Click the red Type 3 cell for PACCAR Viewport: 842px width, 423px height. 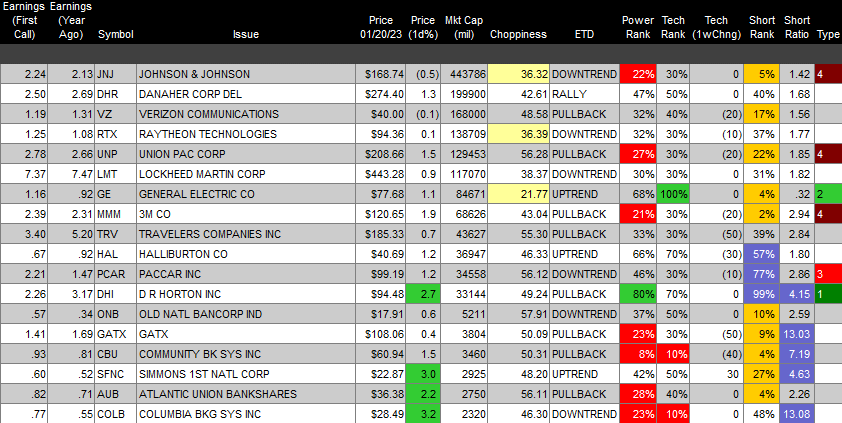point(829,274)
